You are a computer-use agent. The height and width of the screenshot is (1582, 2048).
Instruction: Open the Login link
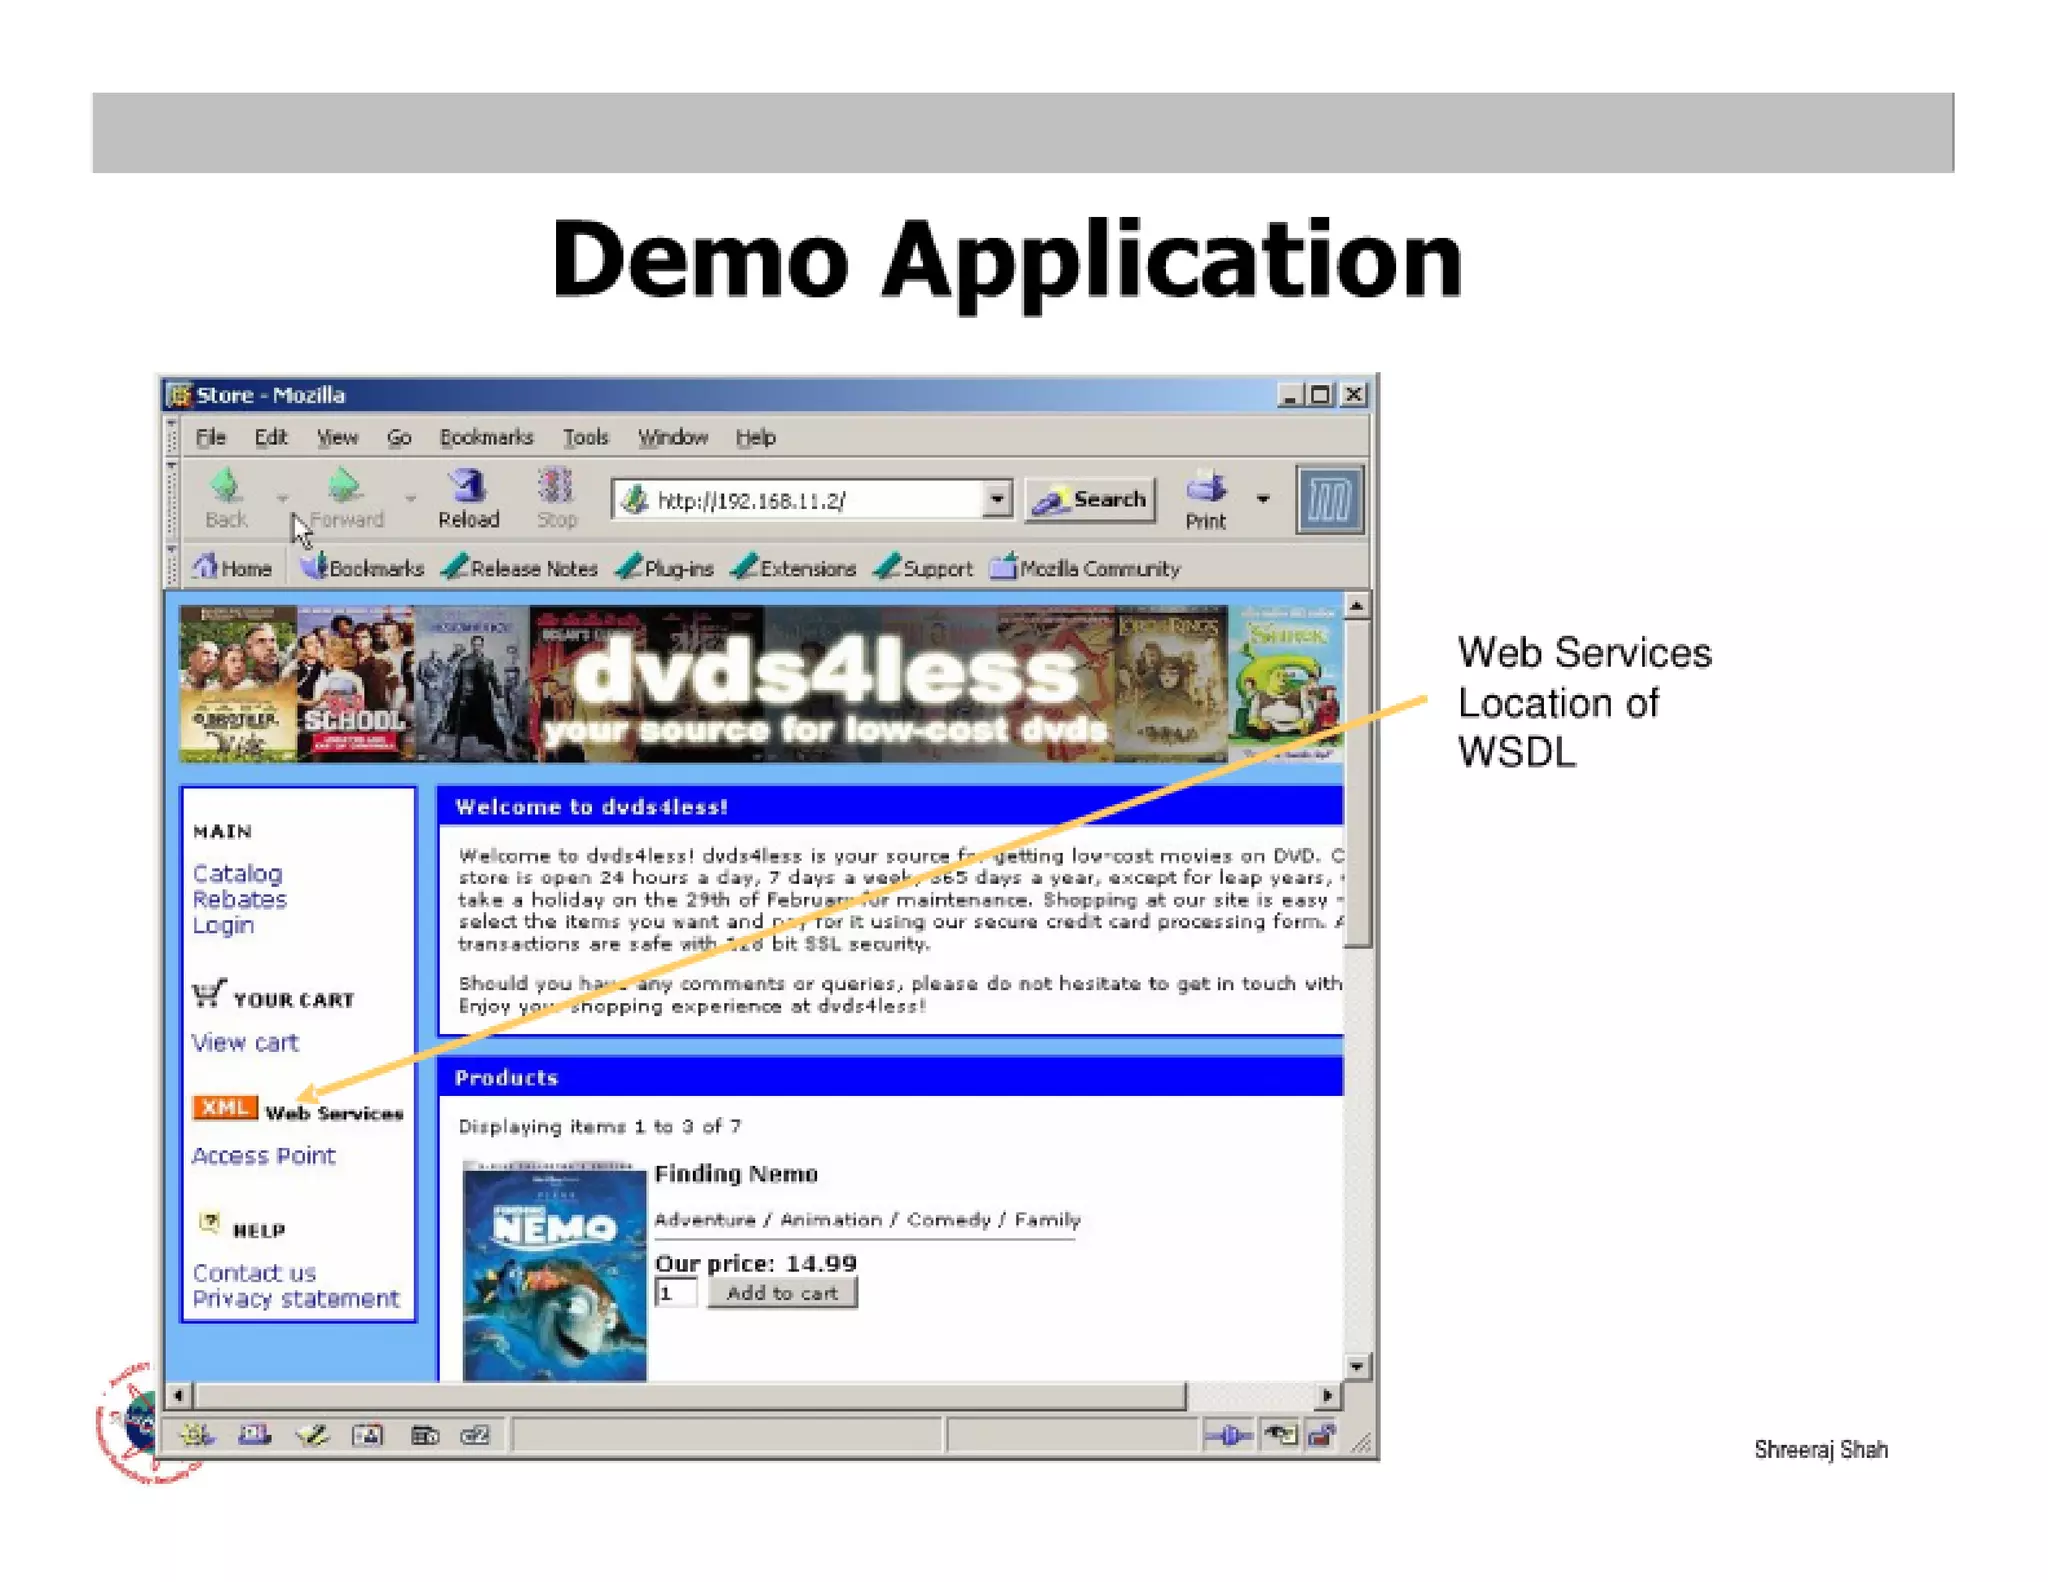coord(223,925)
